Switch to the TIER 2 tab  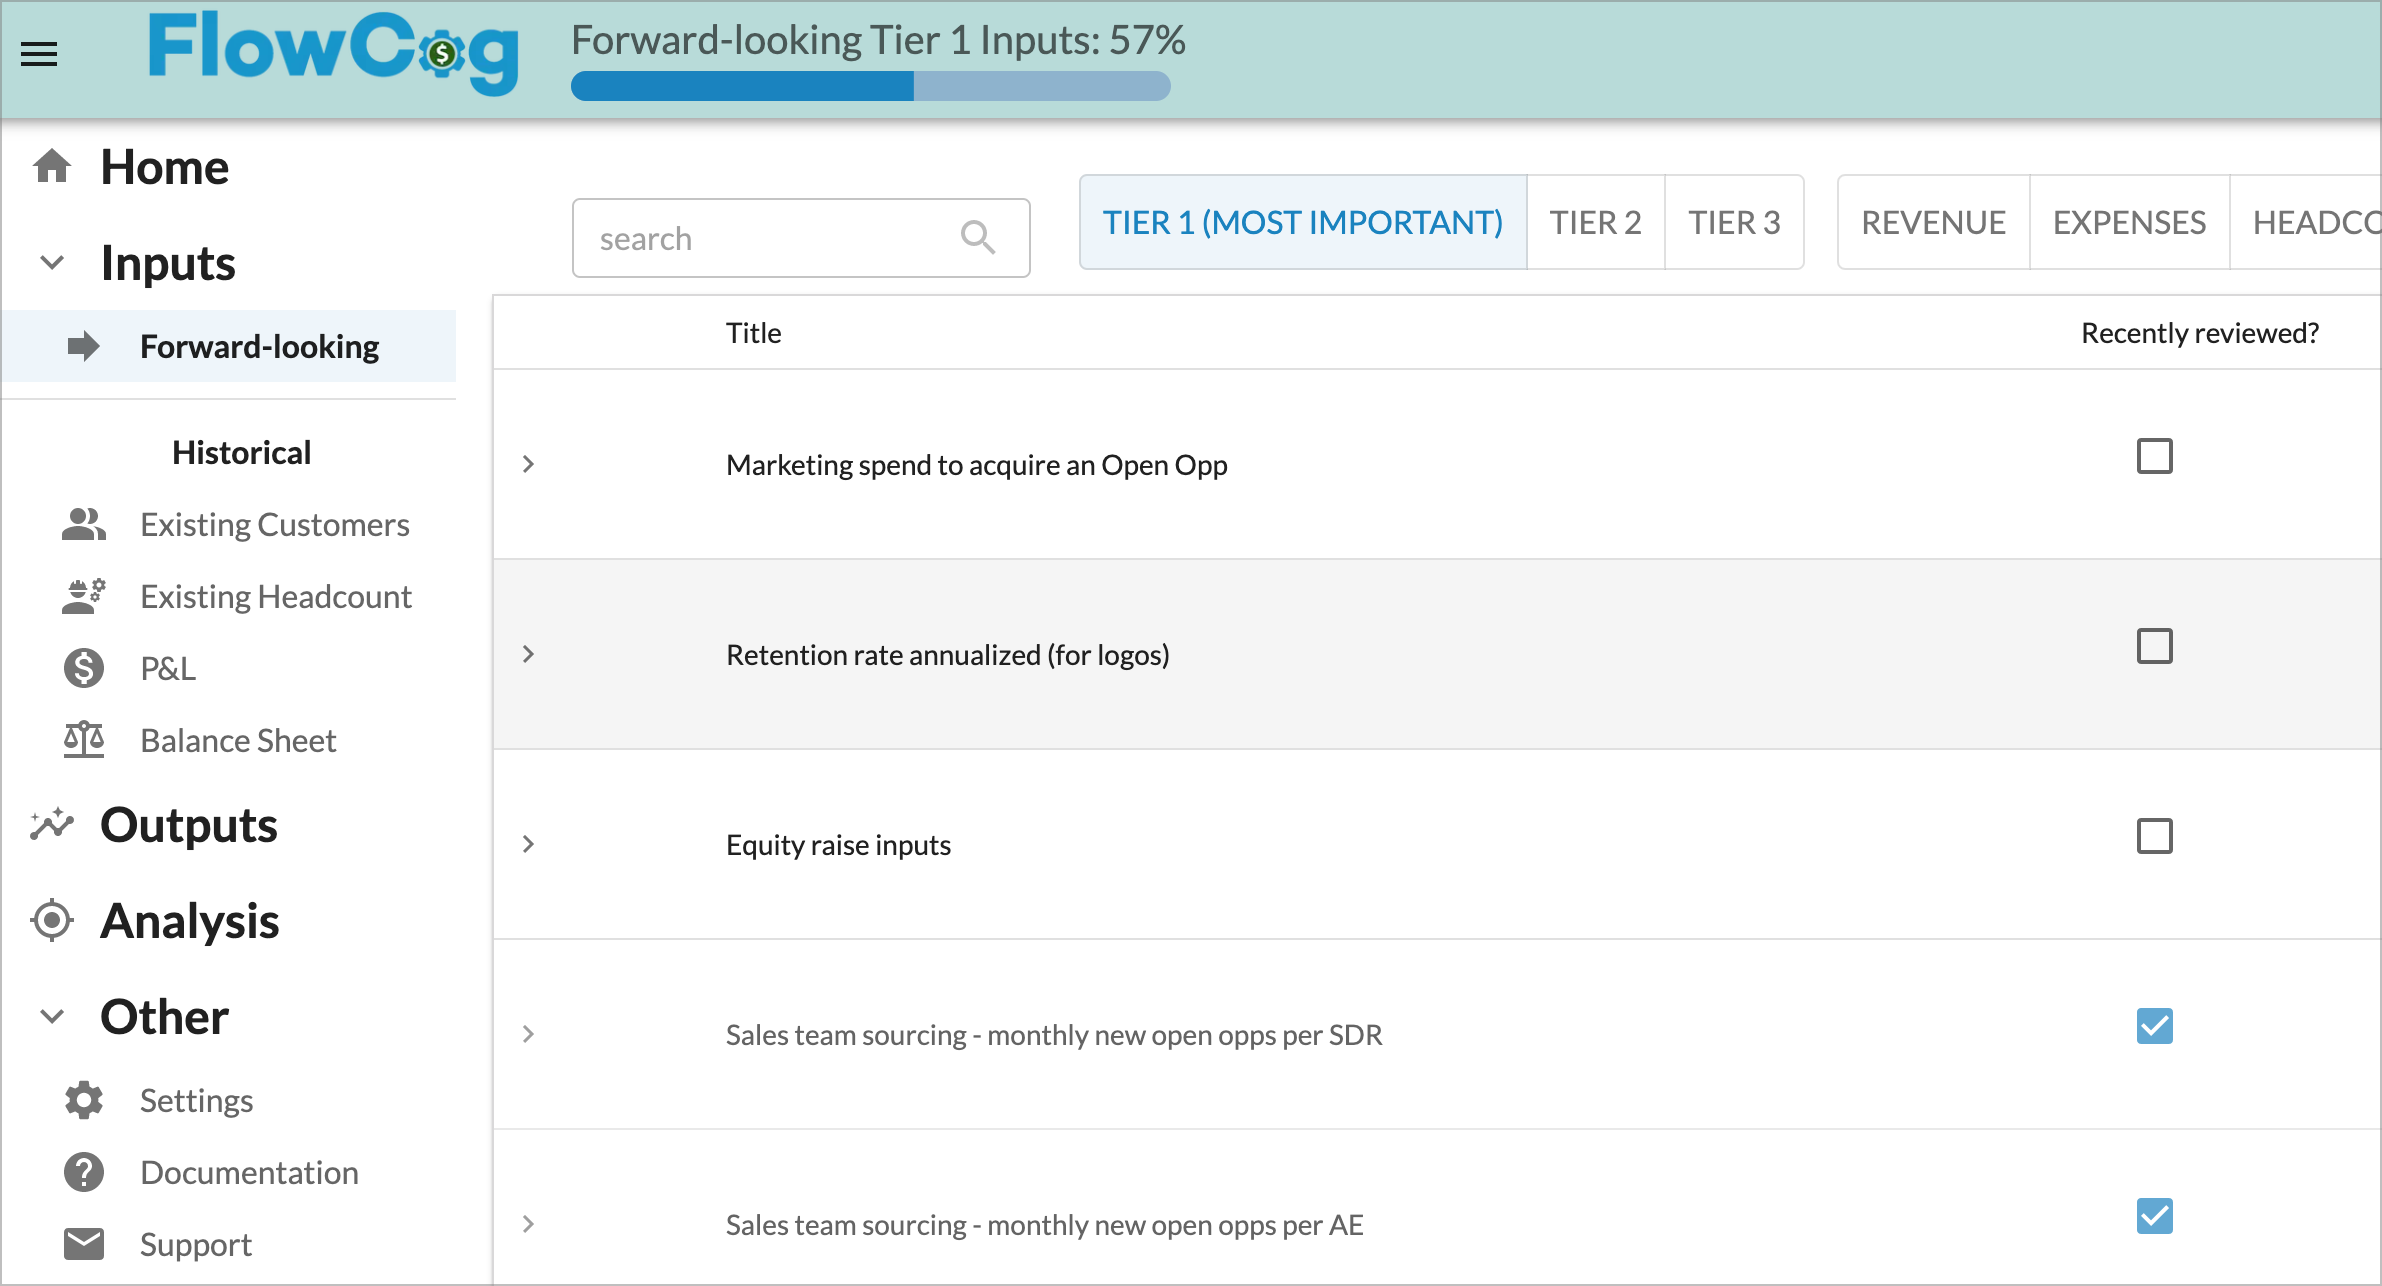click(1596, 222)
